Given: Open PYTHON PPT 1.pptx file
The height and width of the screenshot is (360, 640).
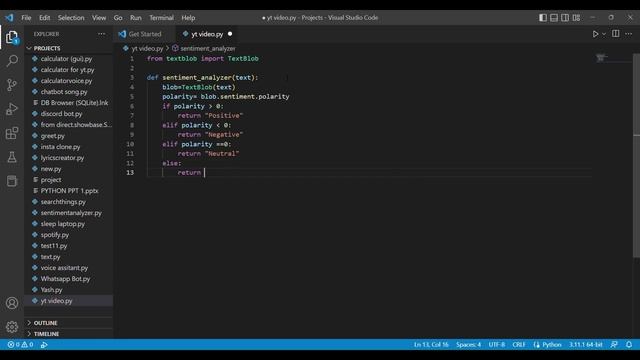Looking at the screenshot, I should [69, 191].
